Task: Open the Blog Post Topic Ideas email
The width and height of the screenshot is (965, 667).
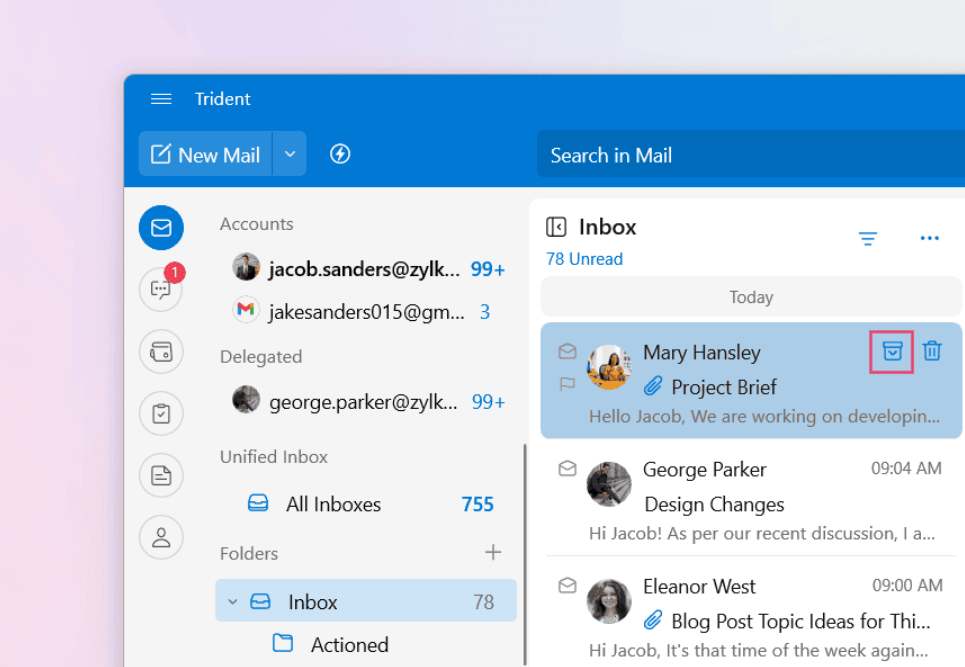Action: click(751, 612)
